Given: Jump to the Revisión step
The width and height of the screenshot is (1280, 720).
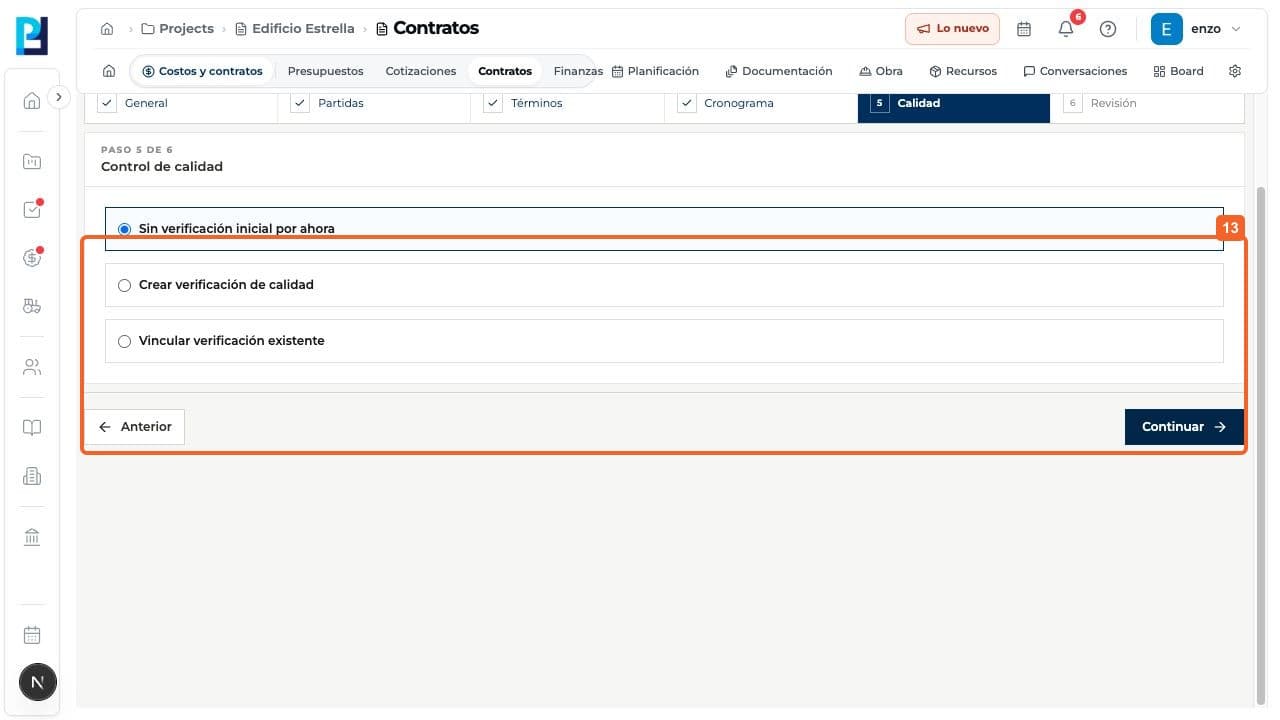Looking at the screenshot, I should click(x=1147, y=103).
